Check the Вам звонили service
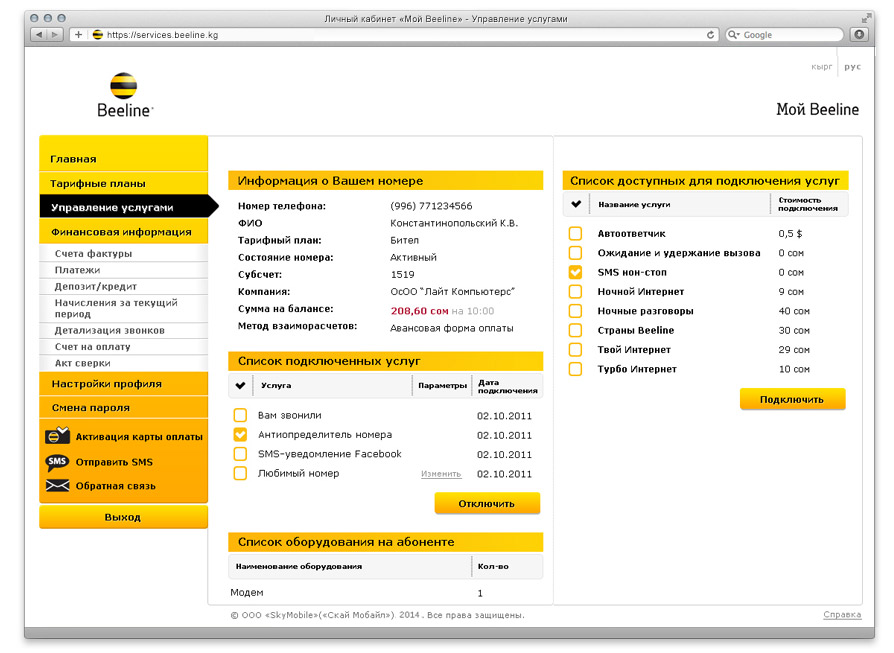This screenshot has height=653, width=894. [x=241, y=415]
